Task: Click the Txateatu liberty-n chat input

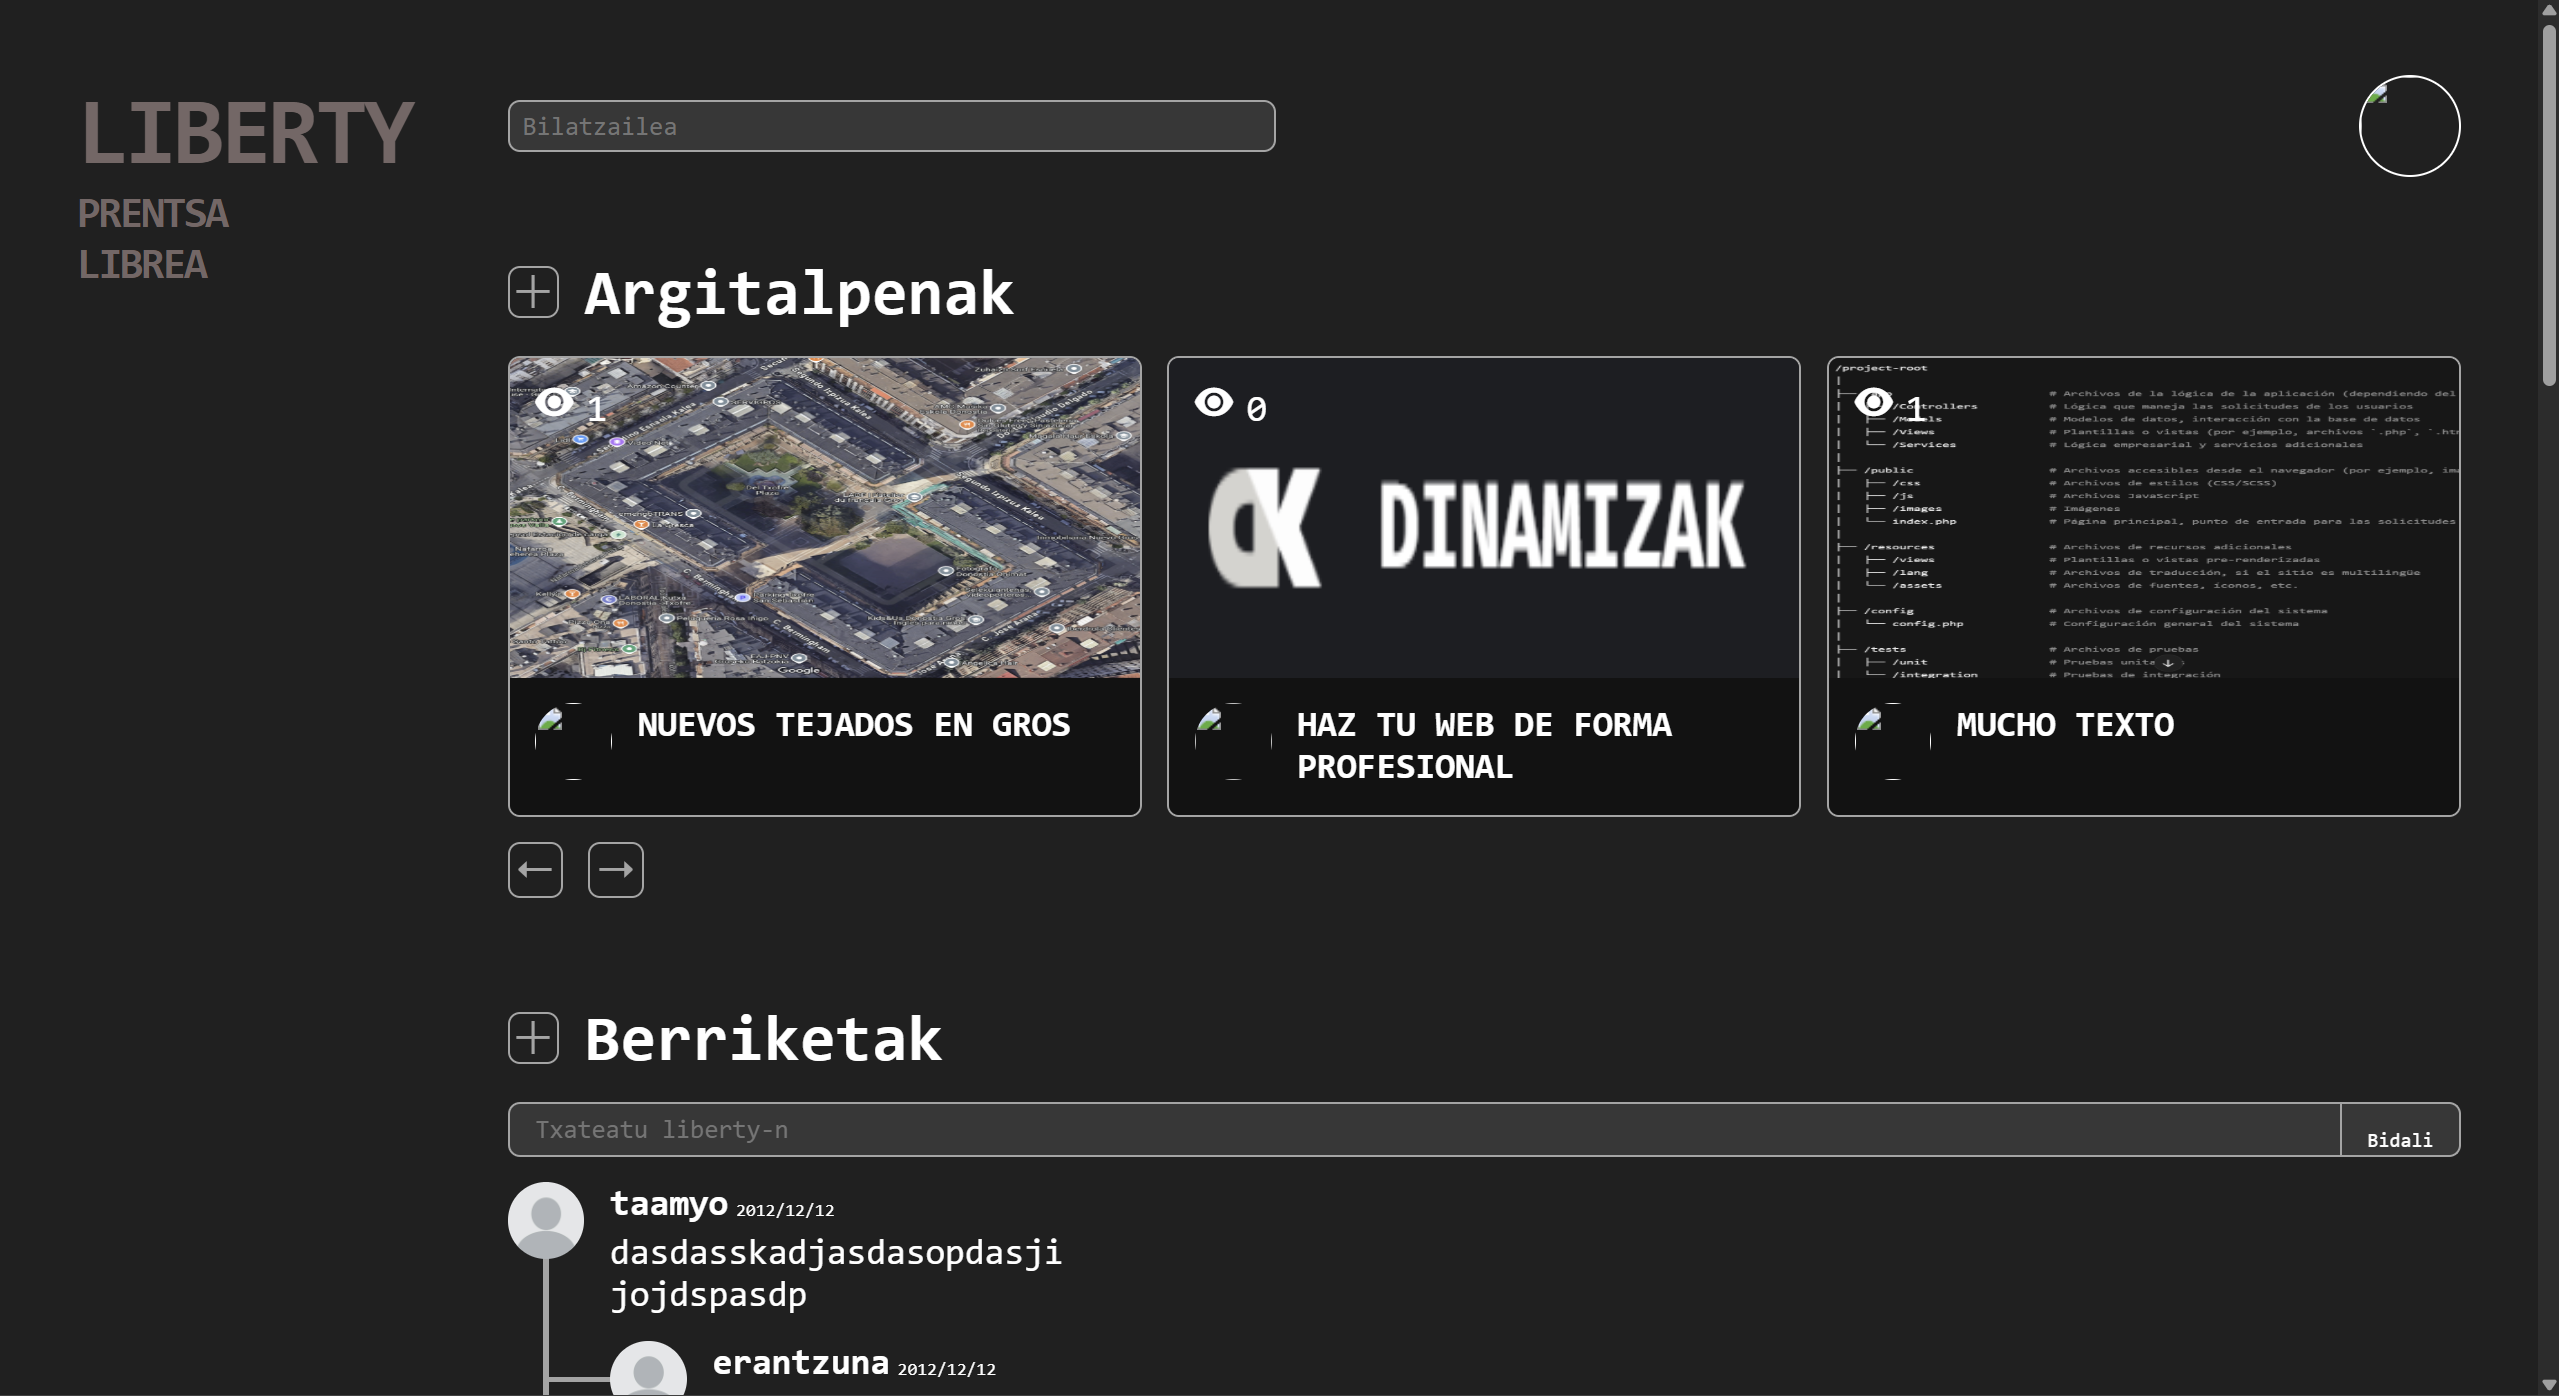Action: point(1423,1129)
